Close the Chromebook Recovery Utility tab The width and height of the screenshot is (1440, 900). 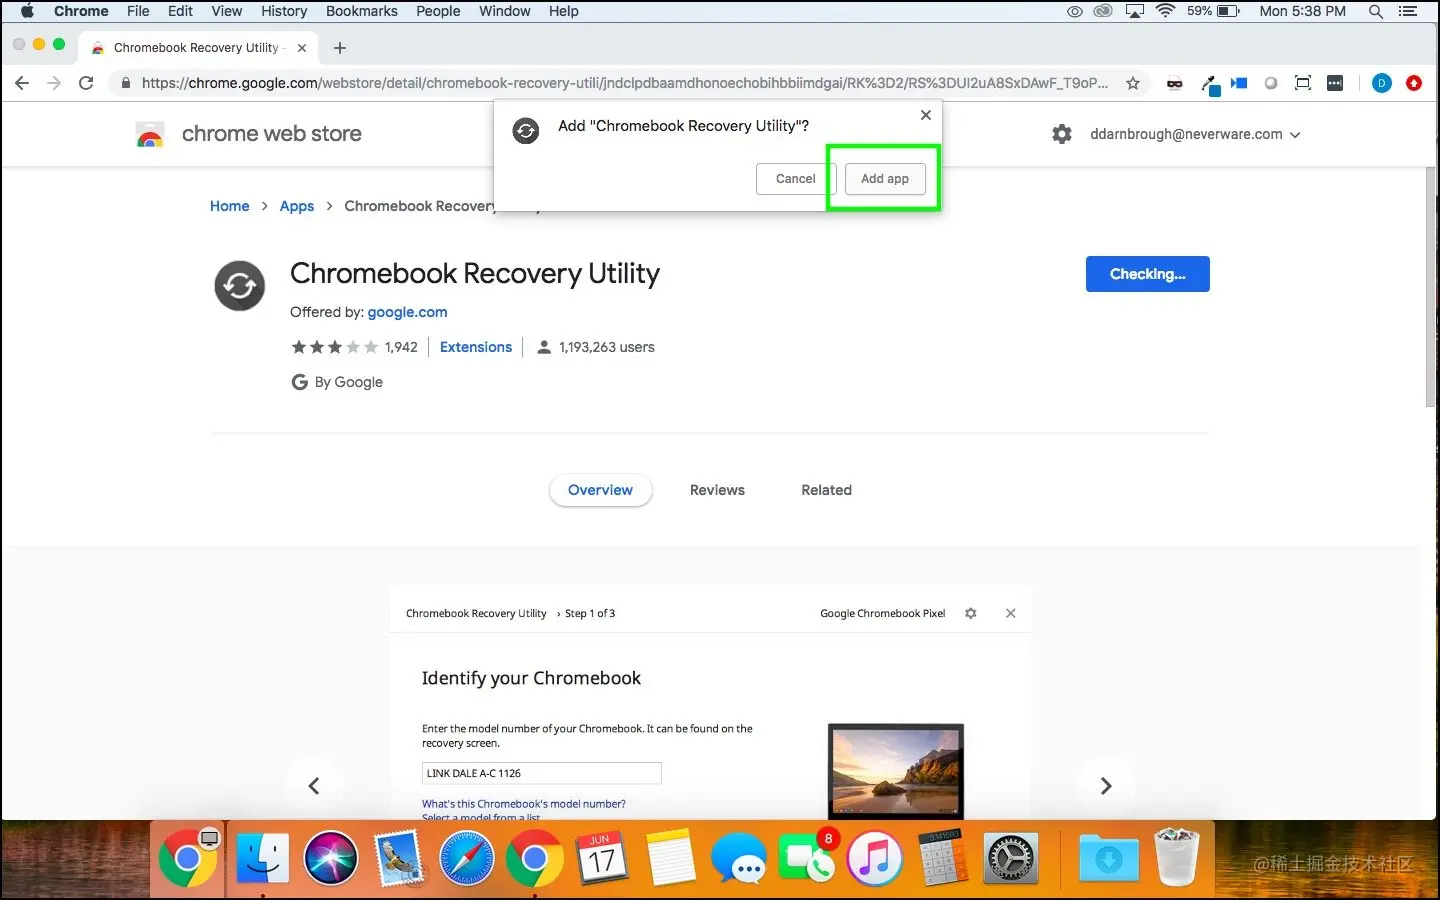click(x=302, y=48)
